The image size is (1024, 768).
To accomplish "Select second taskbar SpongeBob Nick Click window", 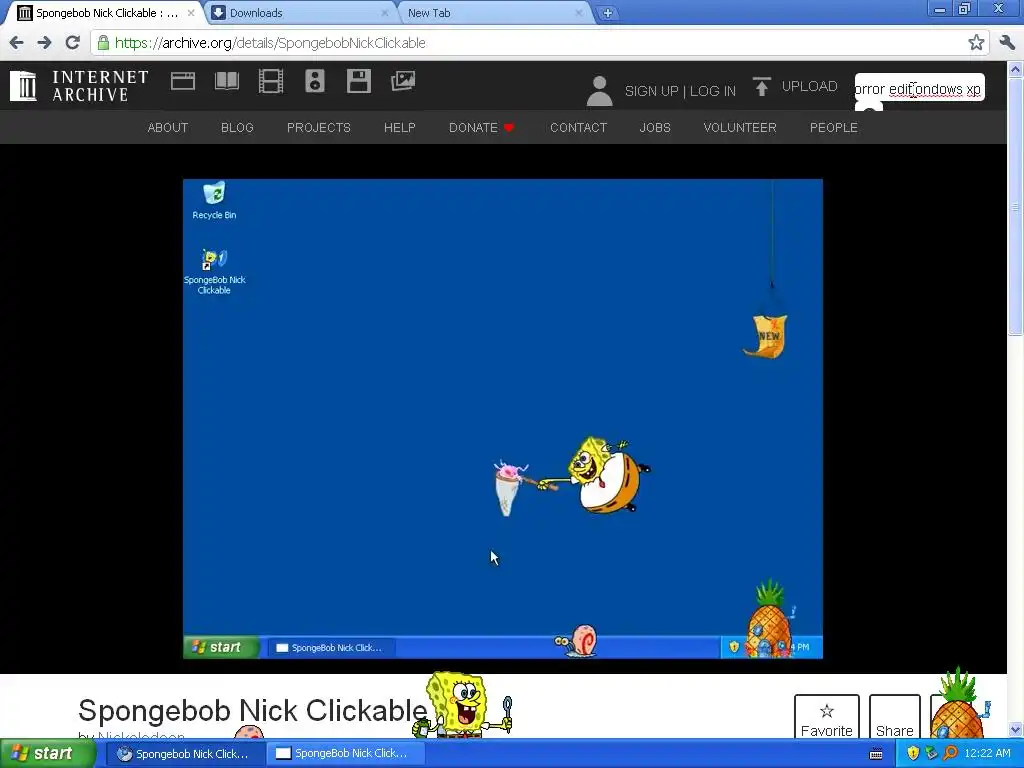I will tap(345, 753).
